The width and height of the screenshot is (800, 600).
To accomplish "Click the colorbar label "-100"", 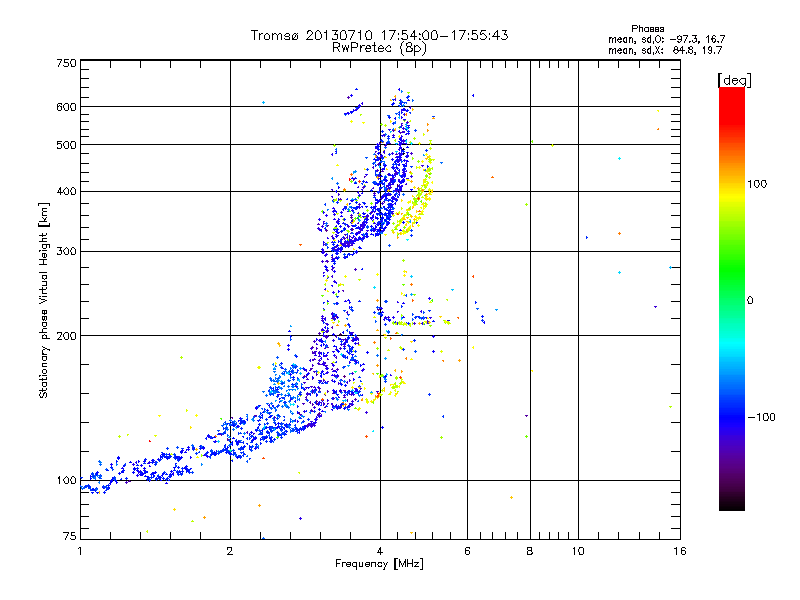I will (761, 417).
